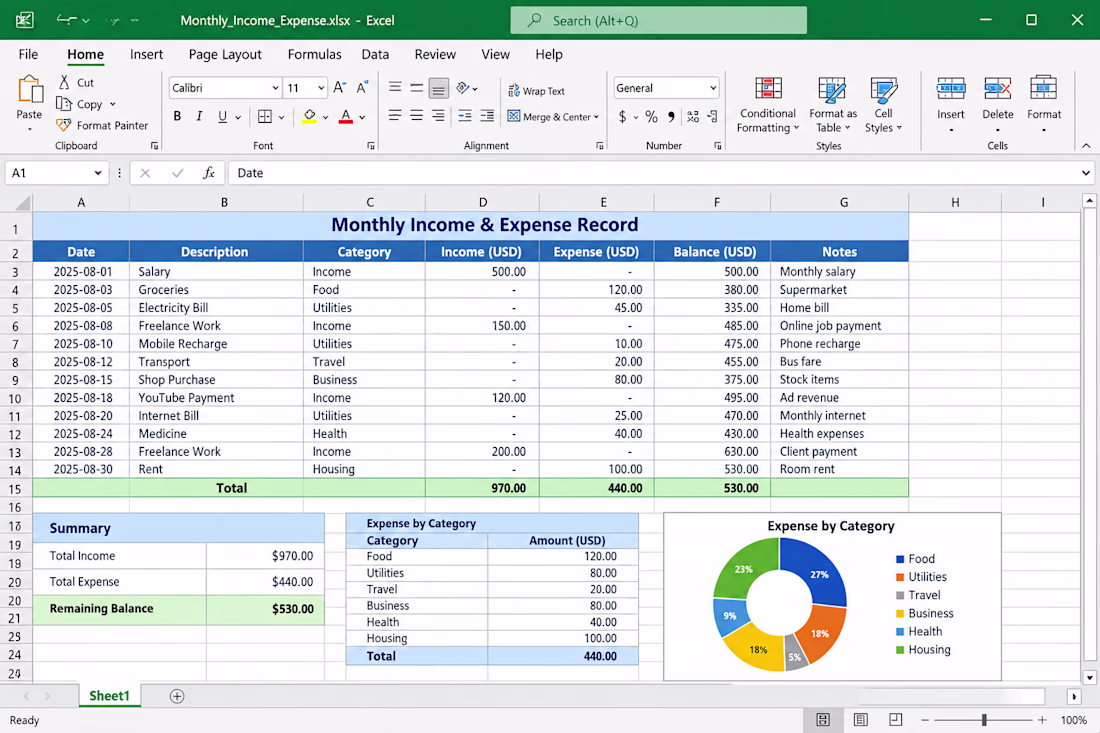This screenshot has height=733, width=1100.
Task: Apply the red Font Color A
Action: (x=346, y=116)
